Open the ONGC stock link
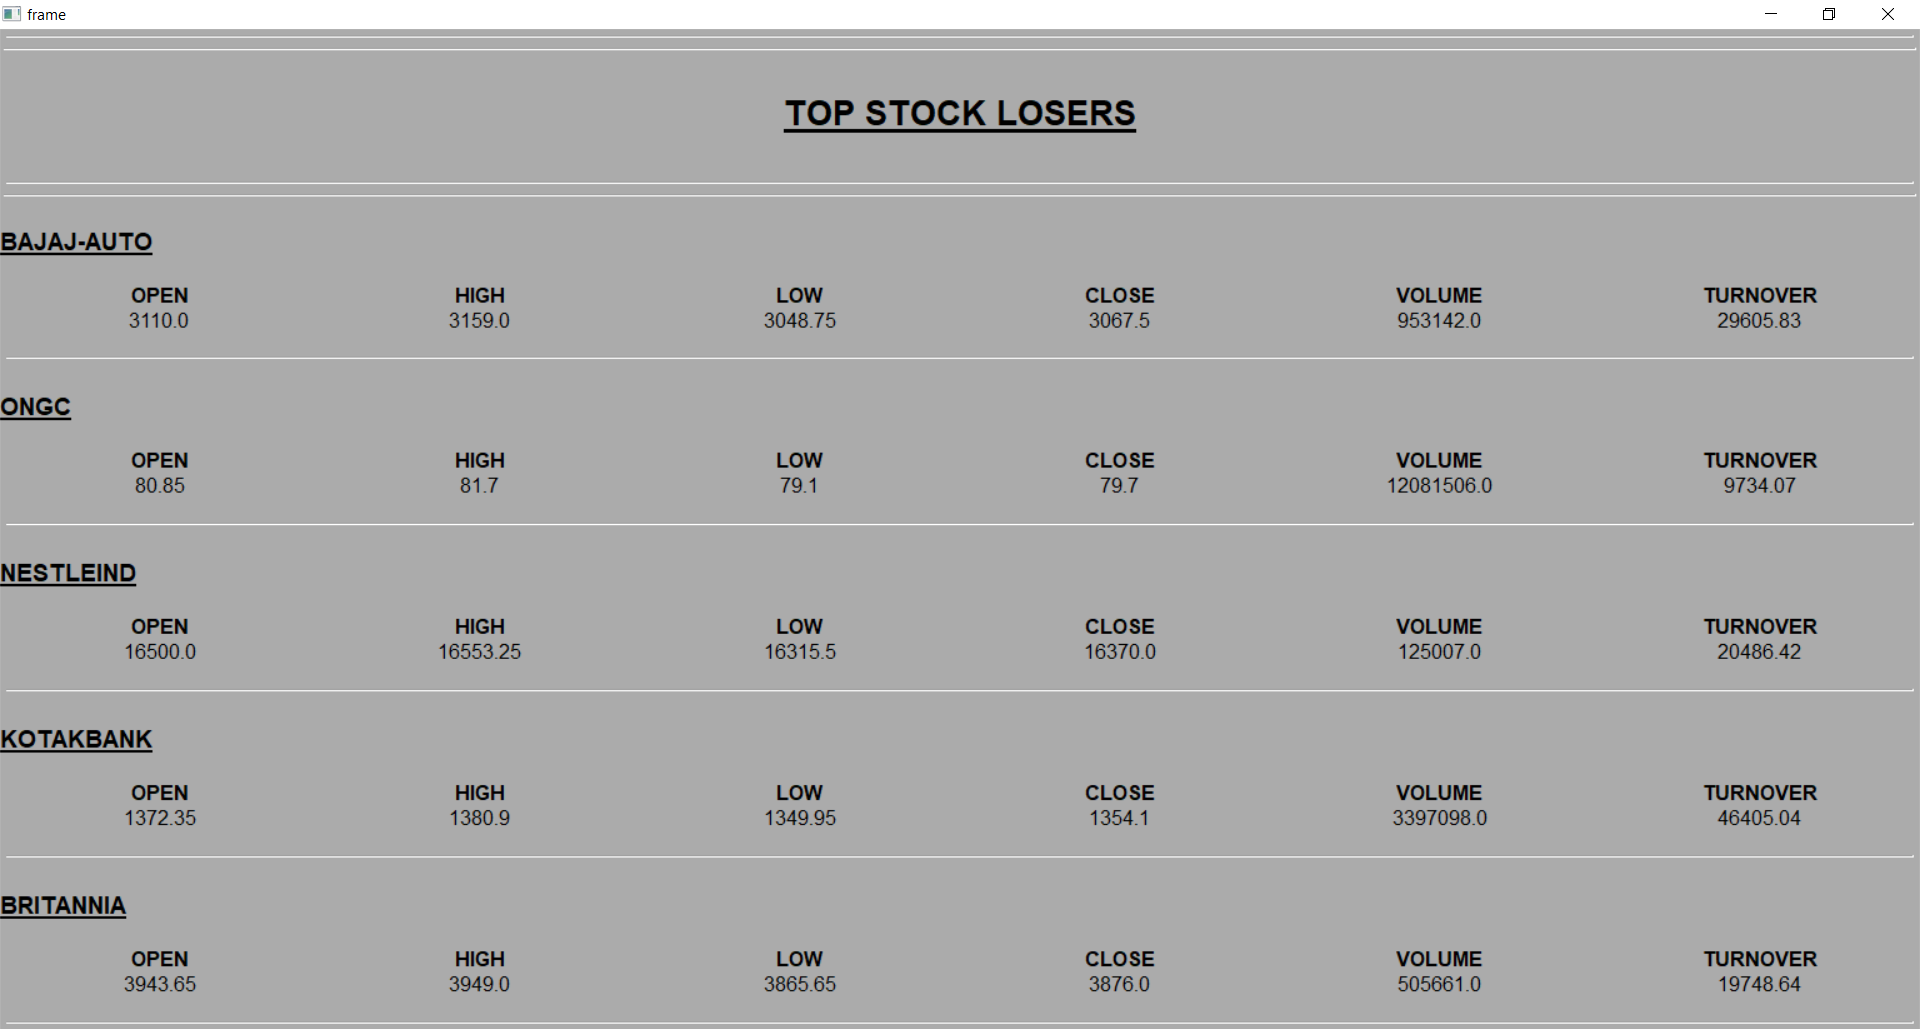The width and height of the screenshot is (1920, 1029). [35, 406]
